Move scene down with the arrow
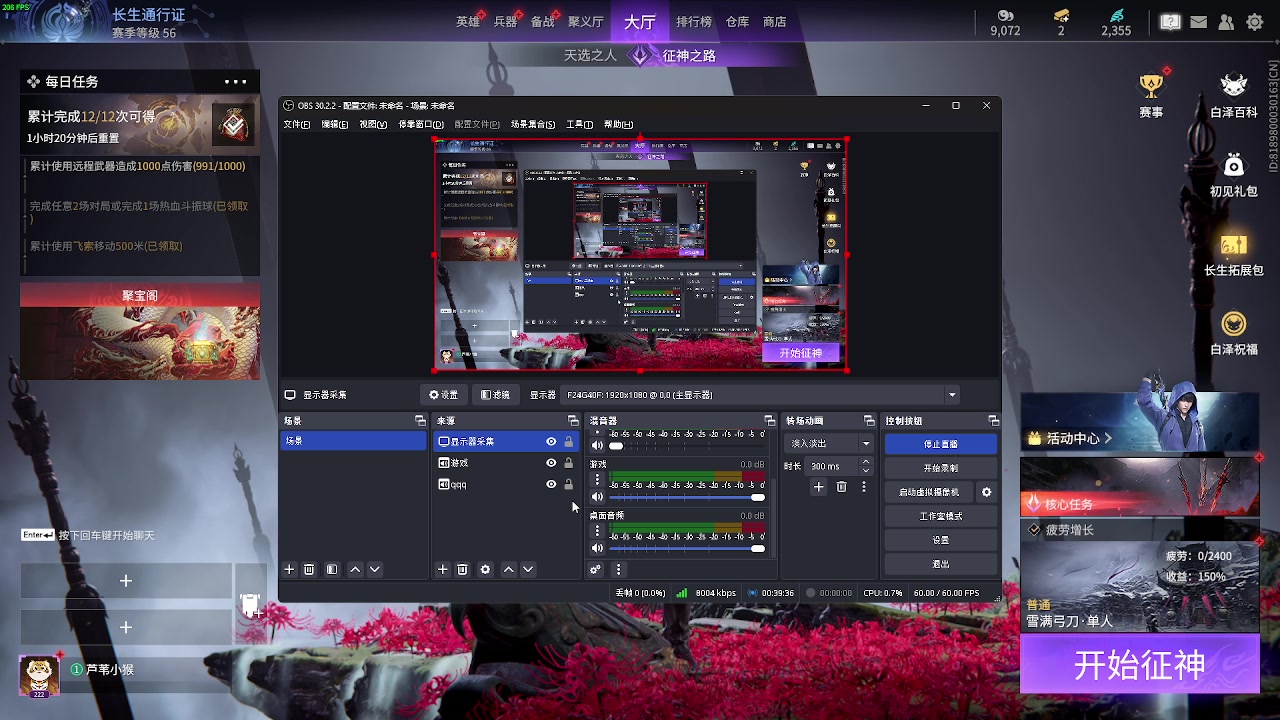This screenshot has height=720, width=1280. coord(375,569)
